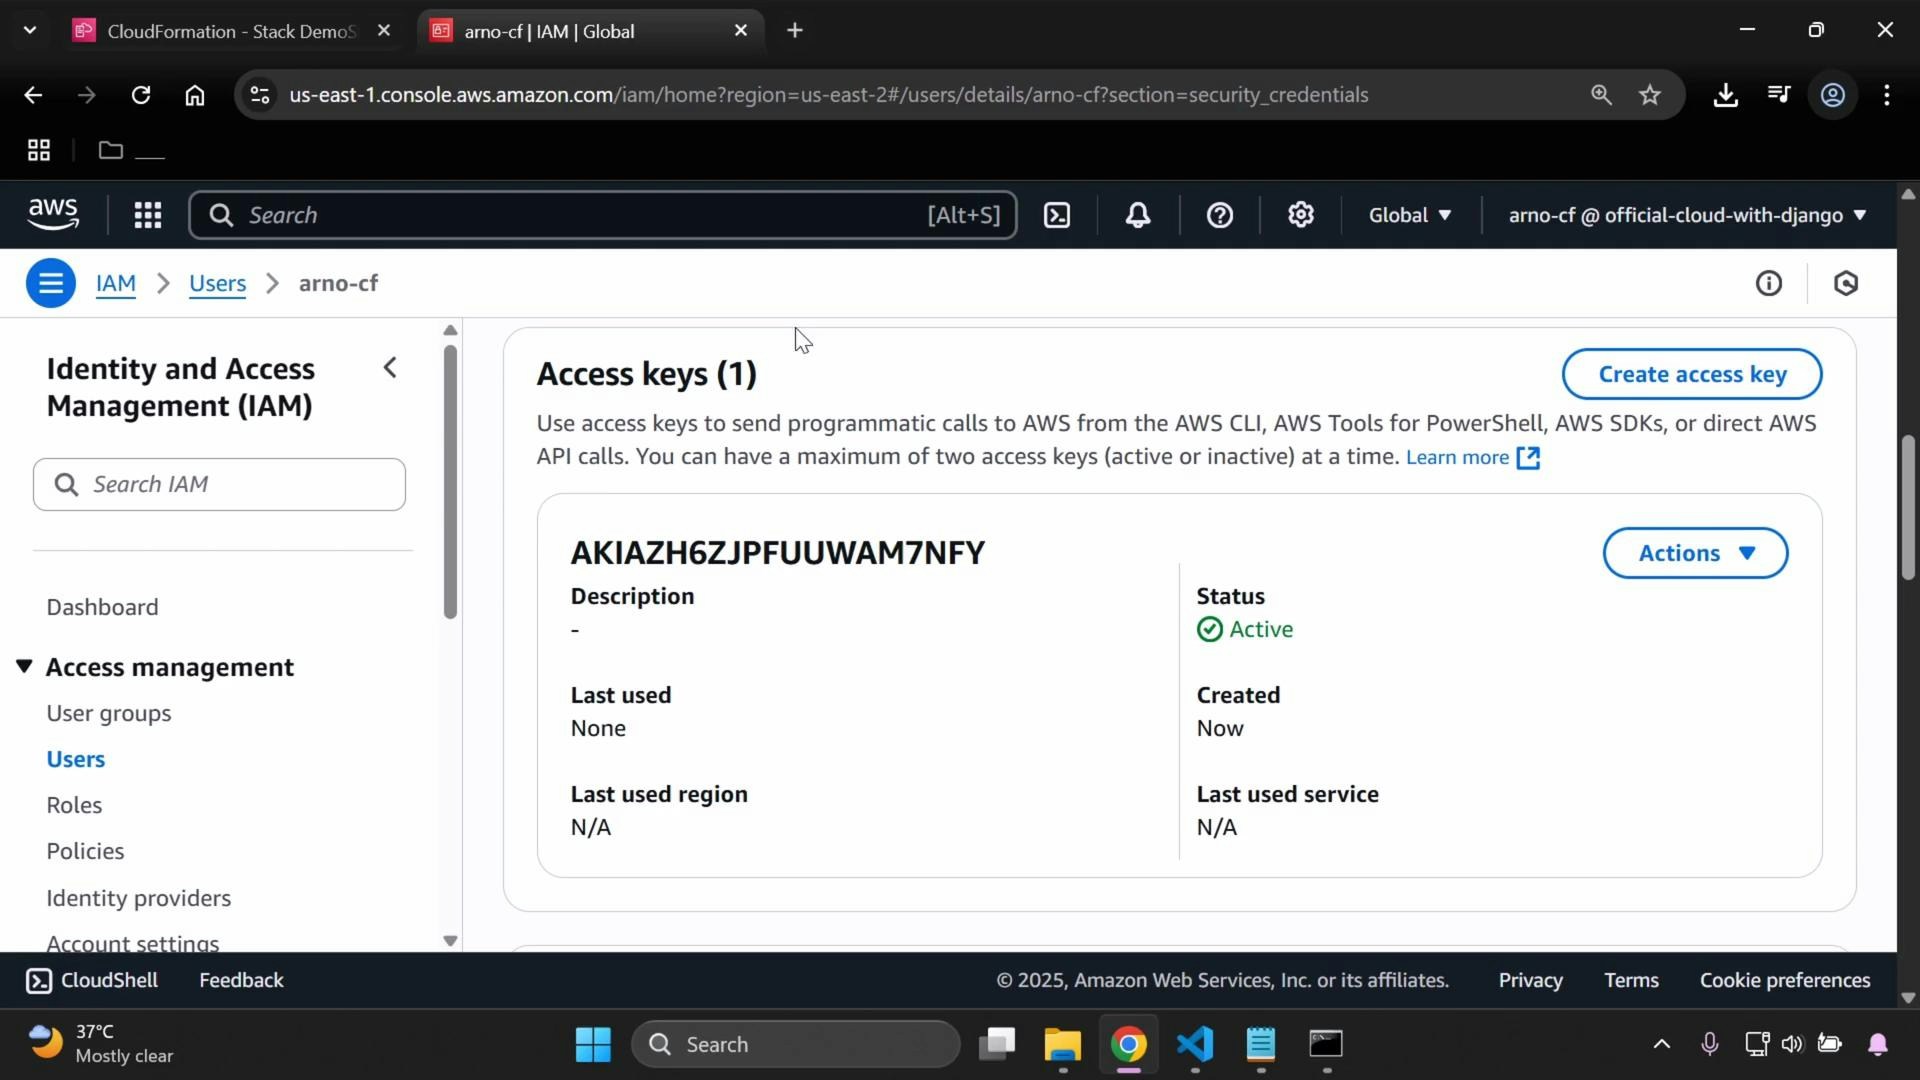Collapse the Access management section
This screenshot has width=1920, height=1080.
click(x=24, y=666)
